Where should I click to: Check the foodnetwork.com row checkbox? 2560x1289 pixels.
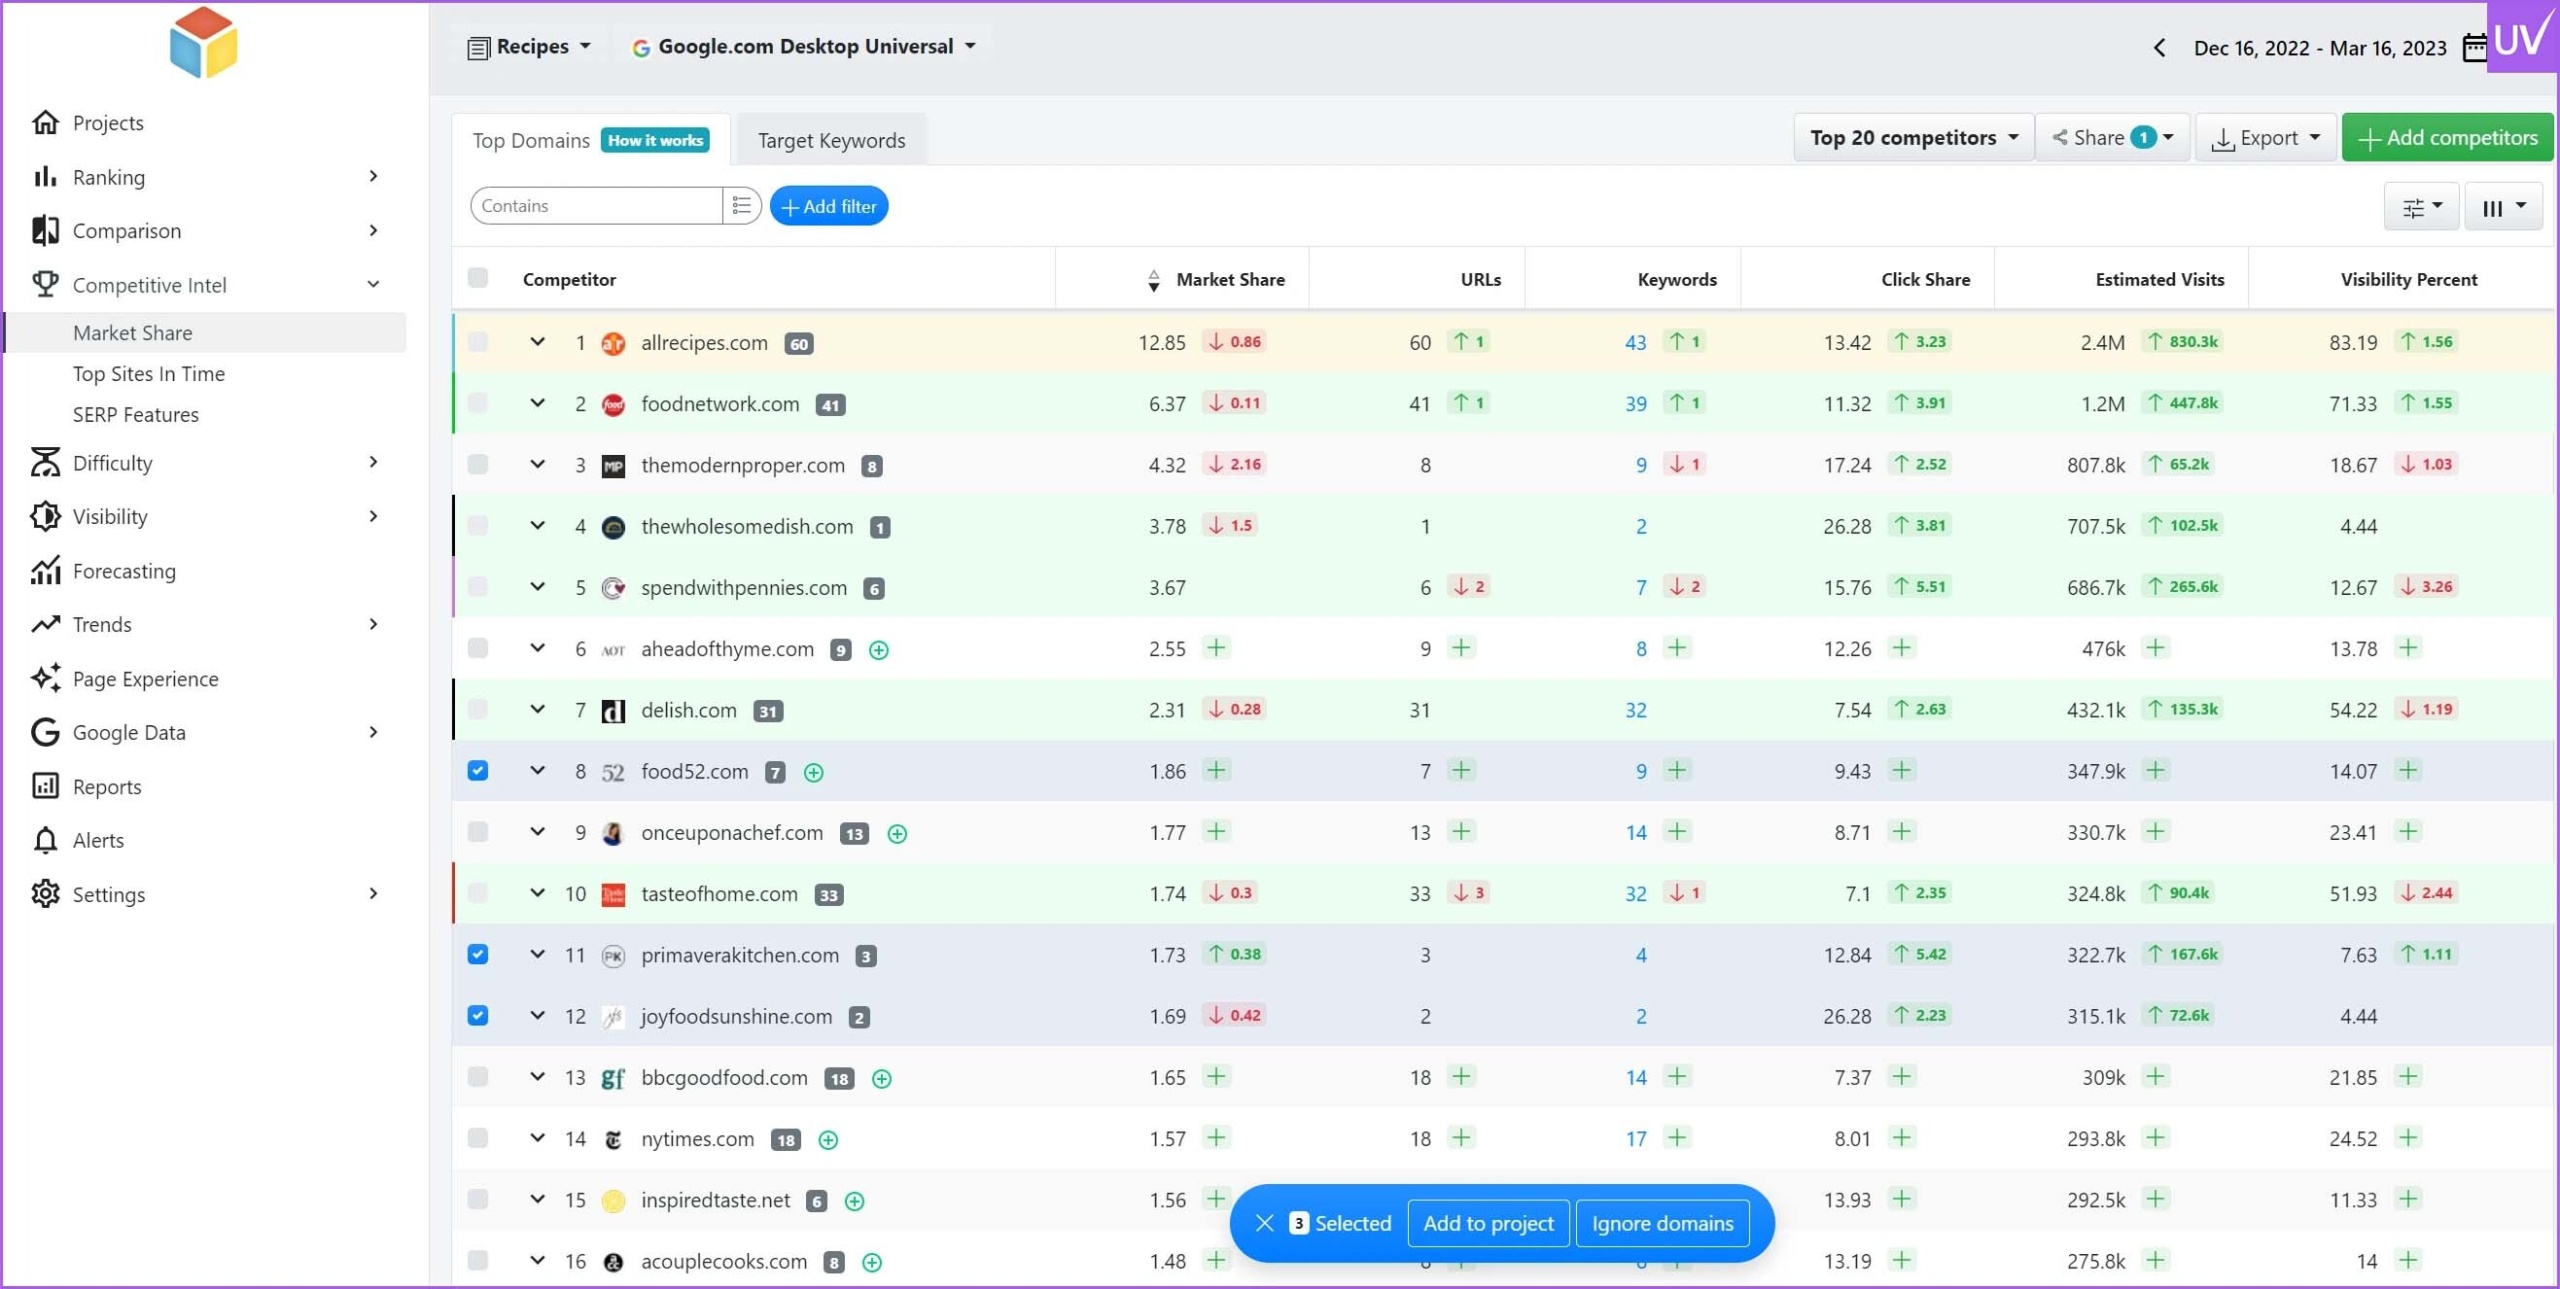(x=478, y=403)
